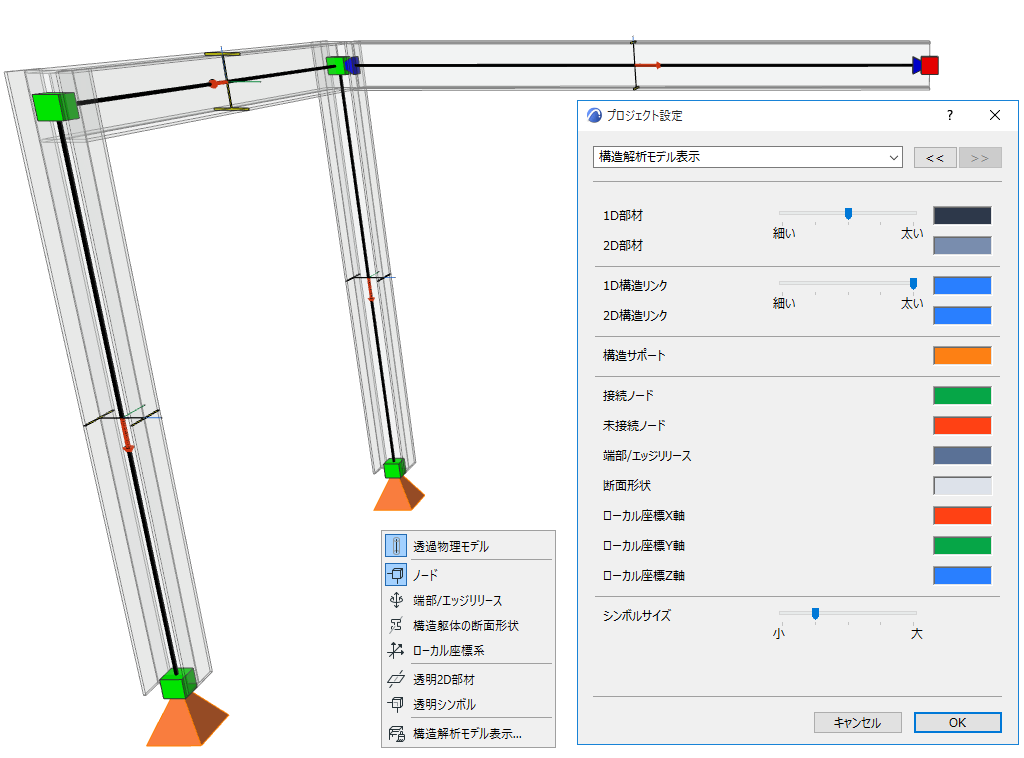Click the dialog help question mark
The height and width of the screenshot is (758, 1024).
click(x=950, y=116)
